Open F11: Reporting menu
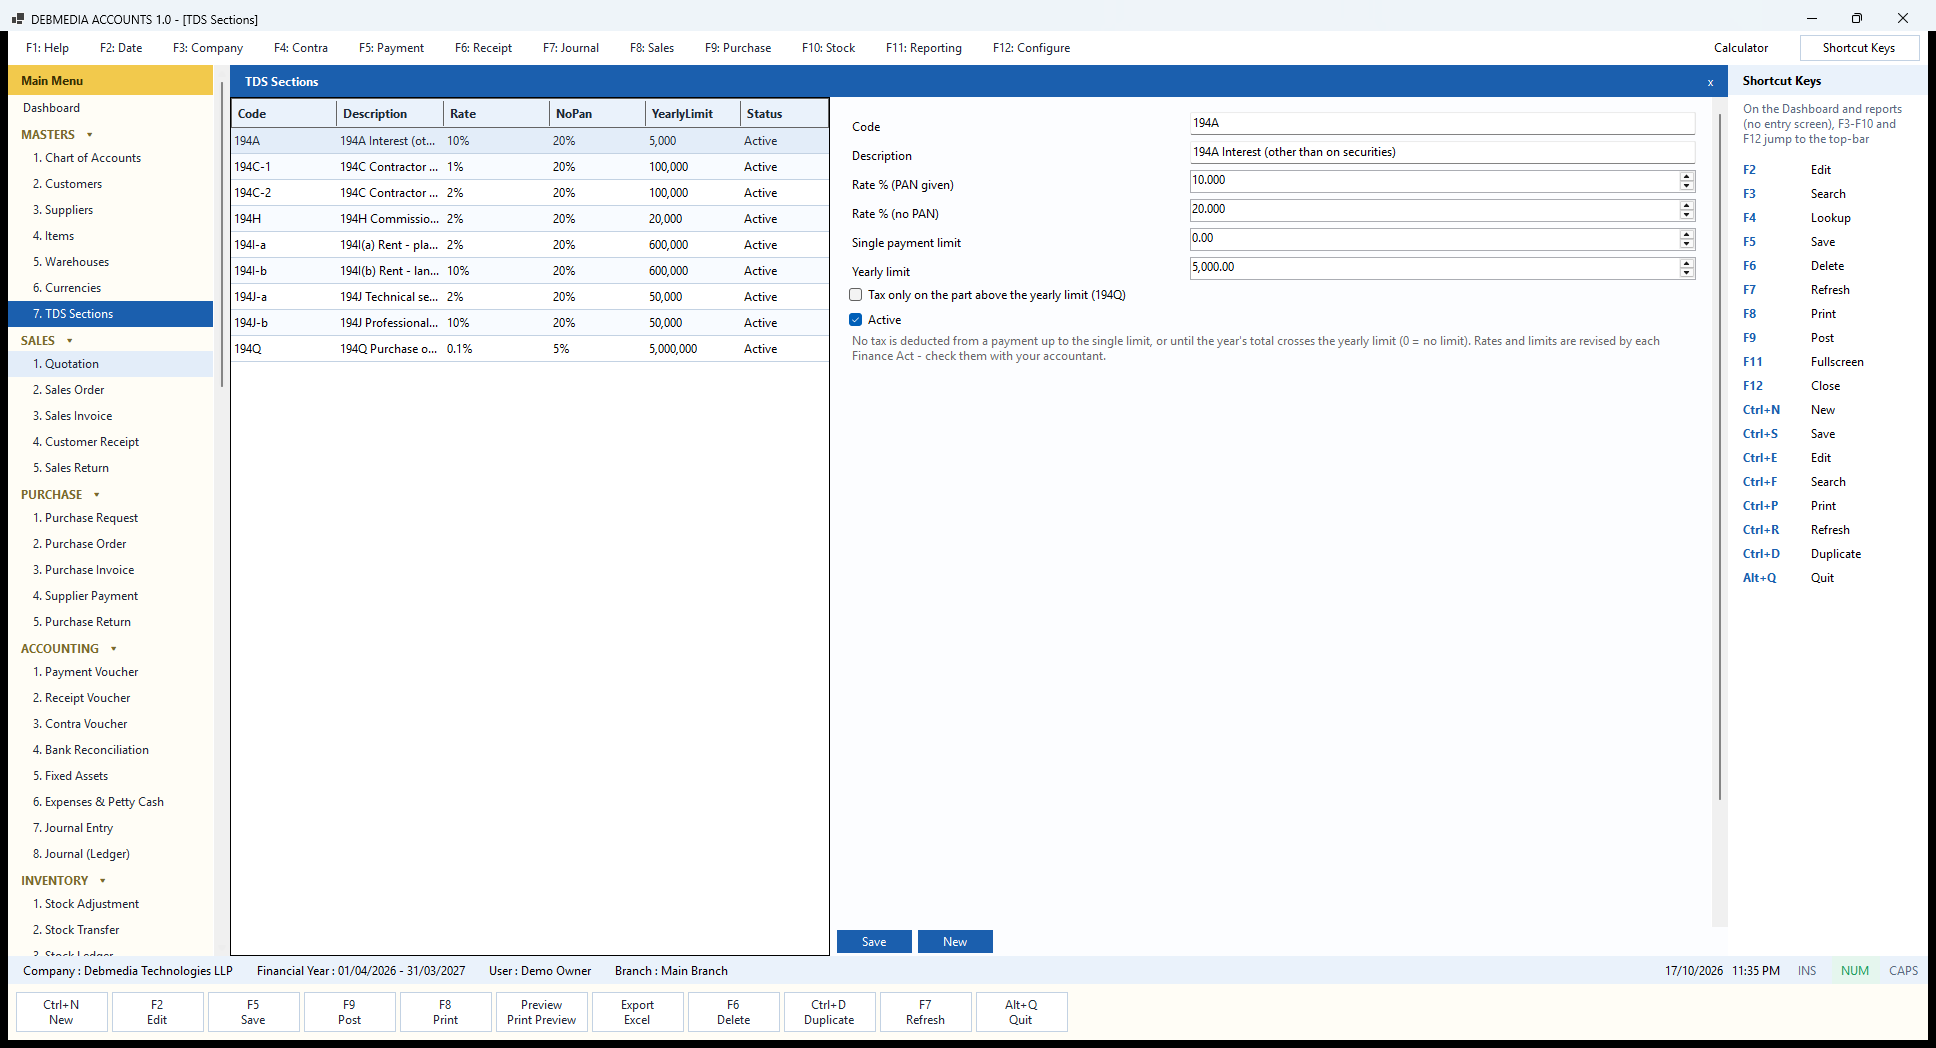The image size is (1936, 1048). click(924, 48)
